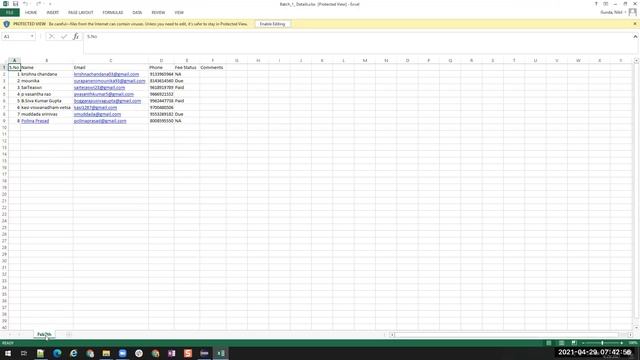Close the Protected View message bar
640x360 pixels.
tap(635, 24)
